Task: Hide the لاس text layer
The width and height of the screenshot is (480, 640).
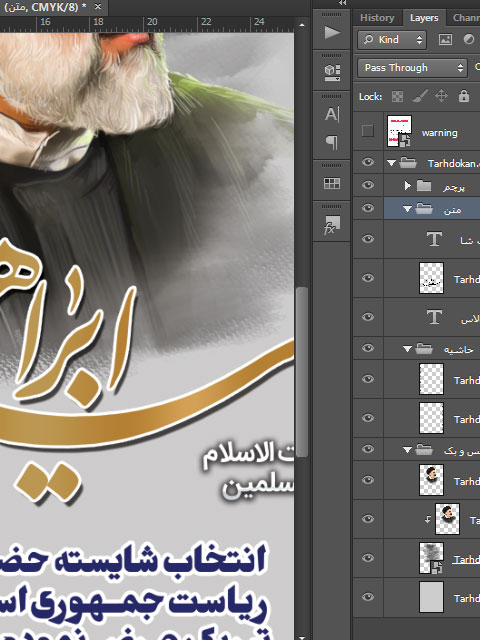Action: click(368, 317)
